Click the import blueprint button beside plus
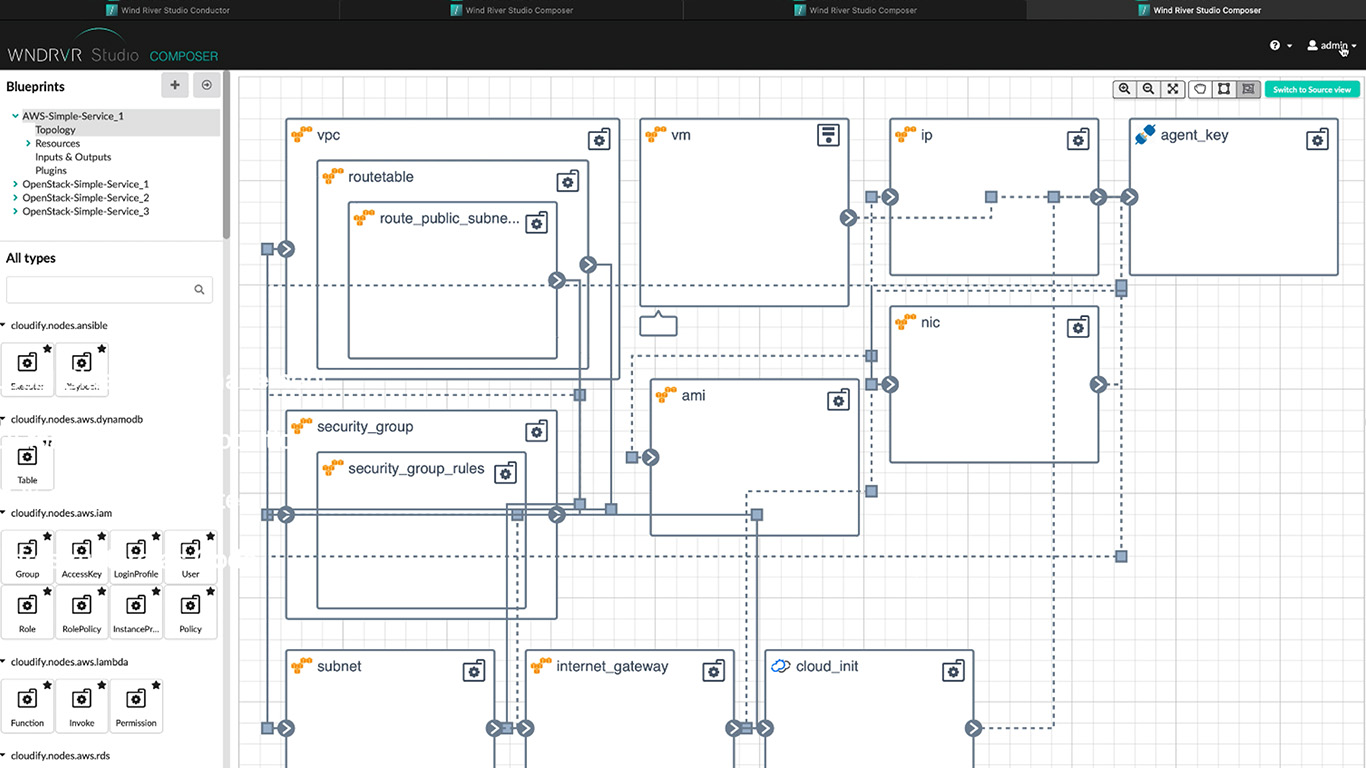The image size is (1366, 768). [207, 85]
